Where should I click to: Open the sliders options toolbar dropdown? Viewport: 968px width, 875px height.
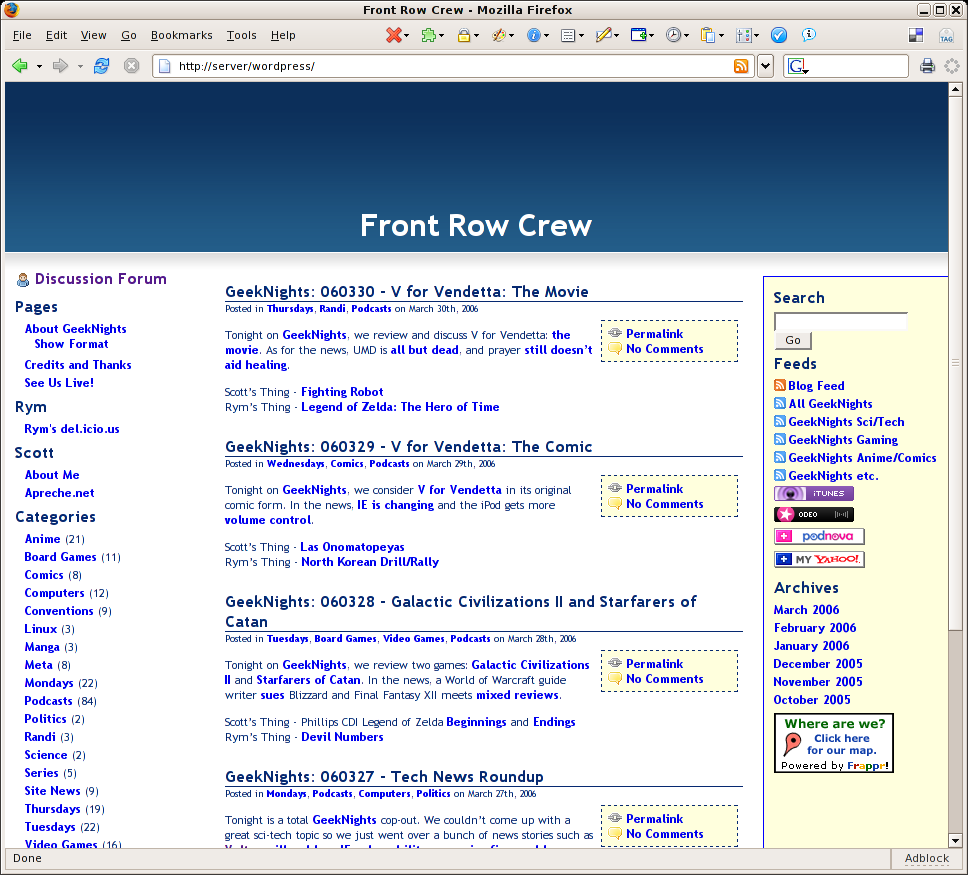point(756,36)
